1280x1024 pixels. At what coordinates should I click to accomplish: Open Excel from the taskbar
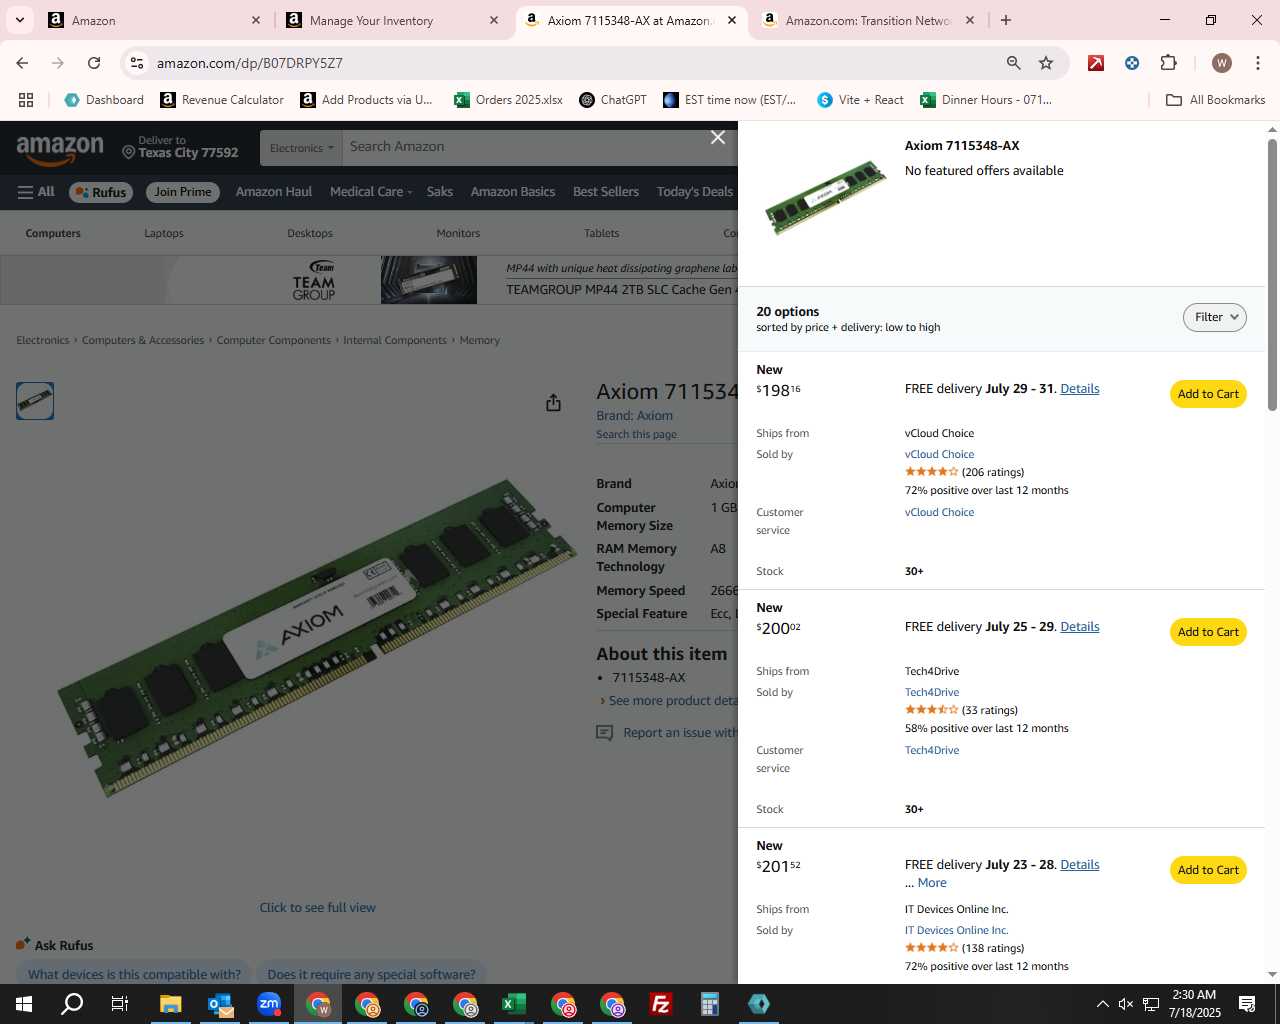pyautogui.click(x=514, y=1004)
